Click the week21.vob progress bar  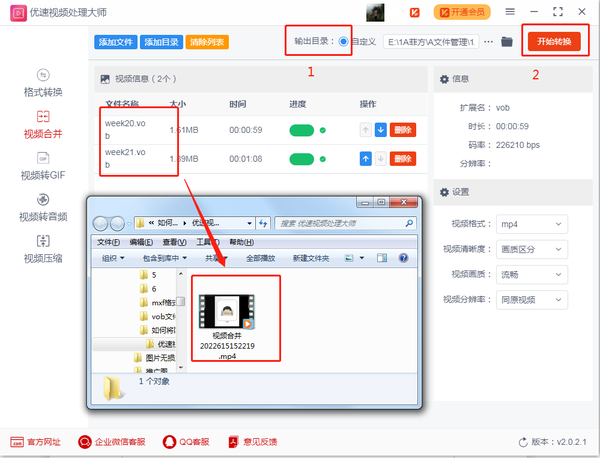tap(302, 159)
